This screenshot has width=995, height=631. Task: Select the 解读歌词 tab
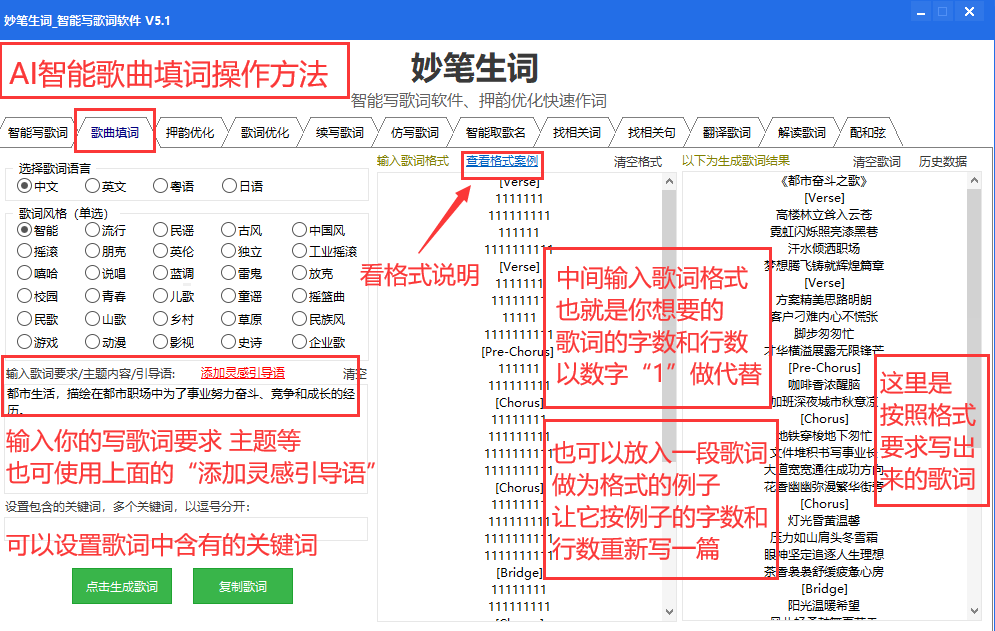(x=801, y=133)
